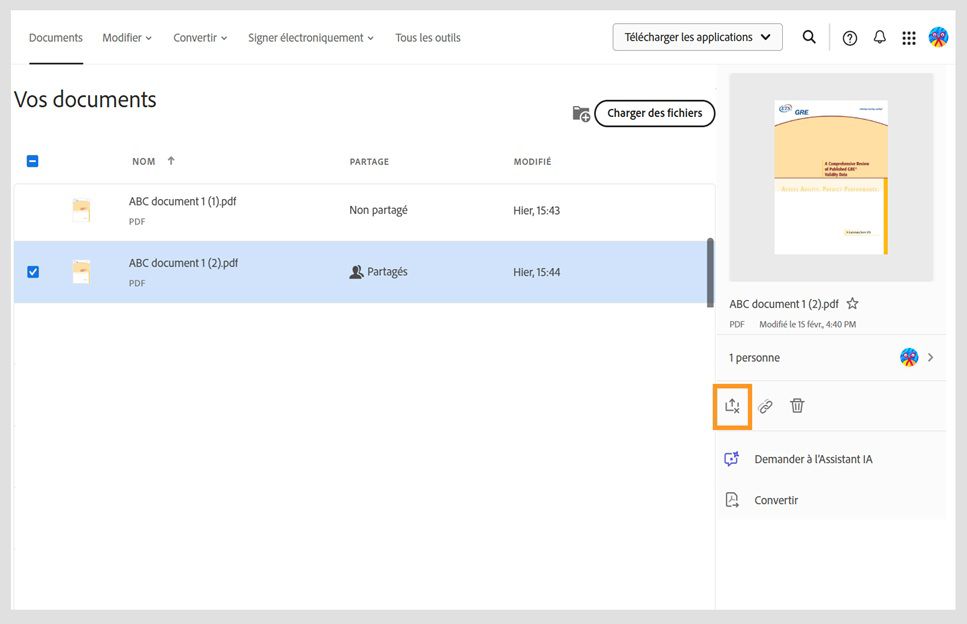Select Demander à l'Assistant IA

pos(812,459)
